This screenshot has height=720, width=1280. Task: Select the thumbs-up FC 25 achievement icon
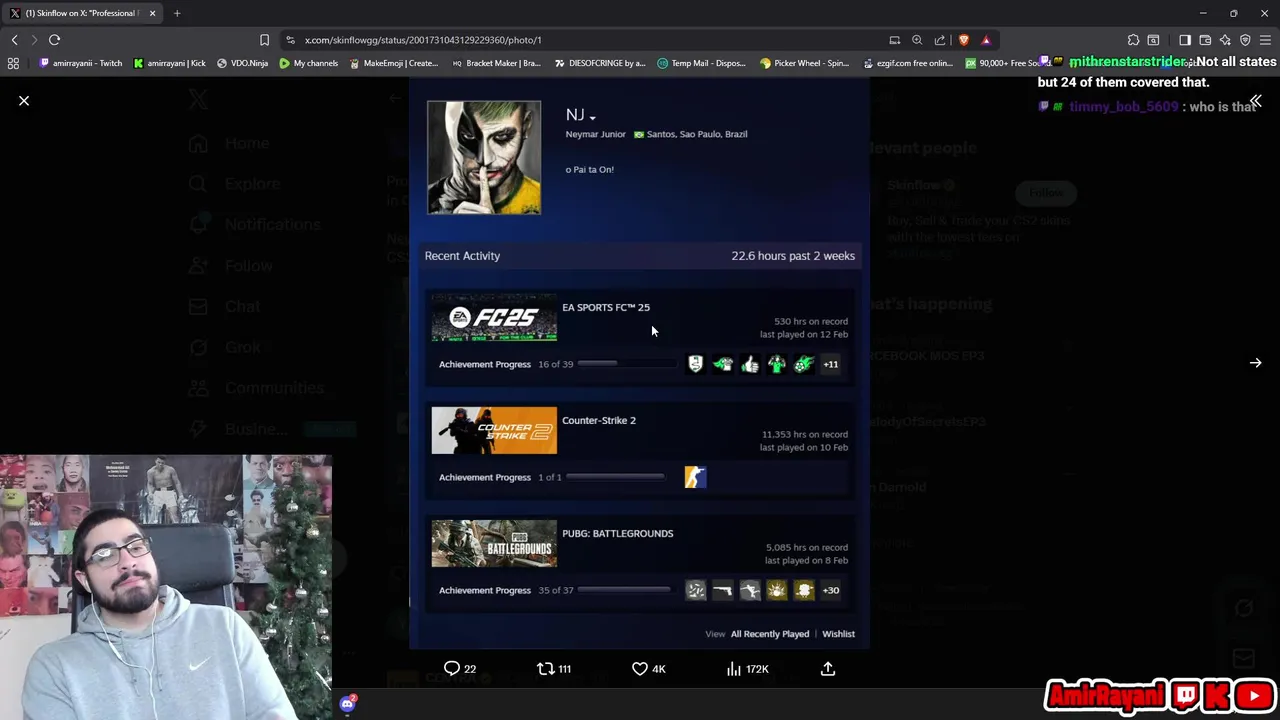750,364
